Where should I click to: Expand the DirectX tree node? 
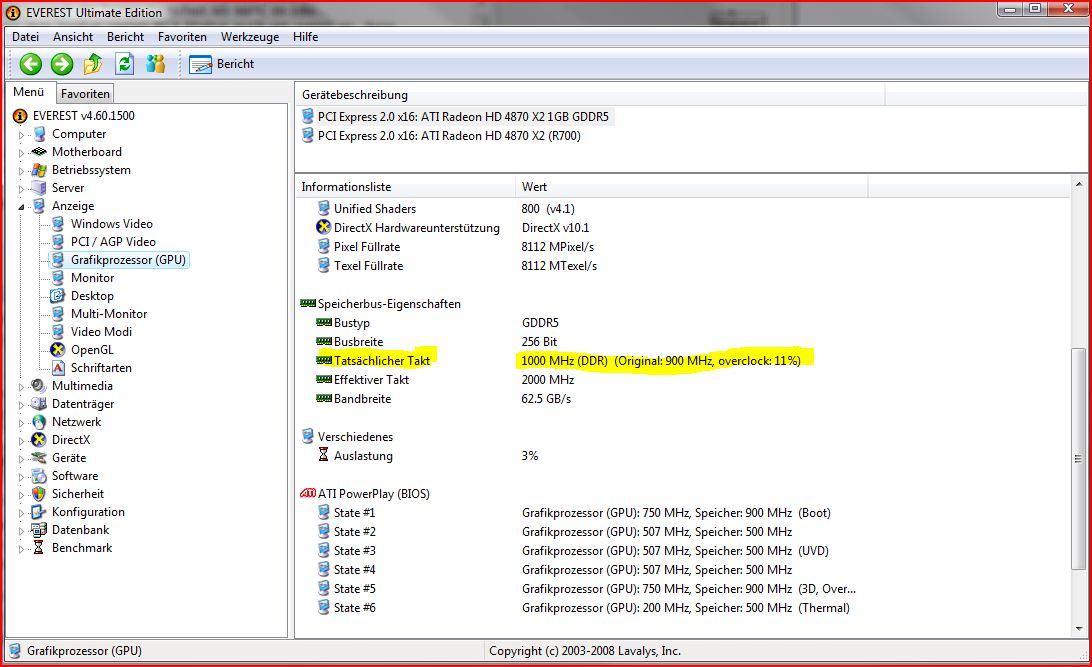click(x=21, y=441)
